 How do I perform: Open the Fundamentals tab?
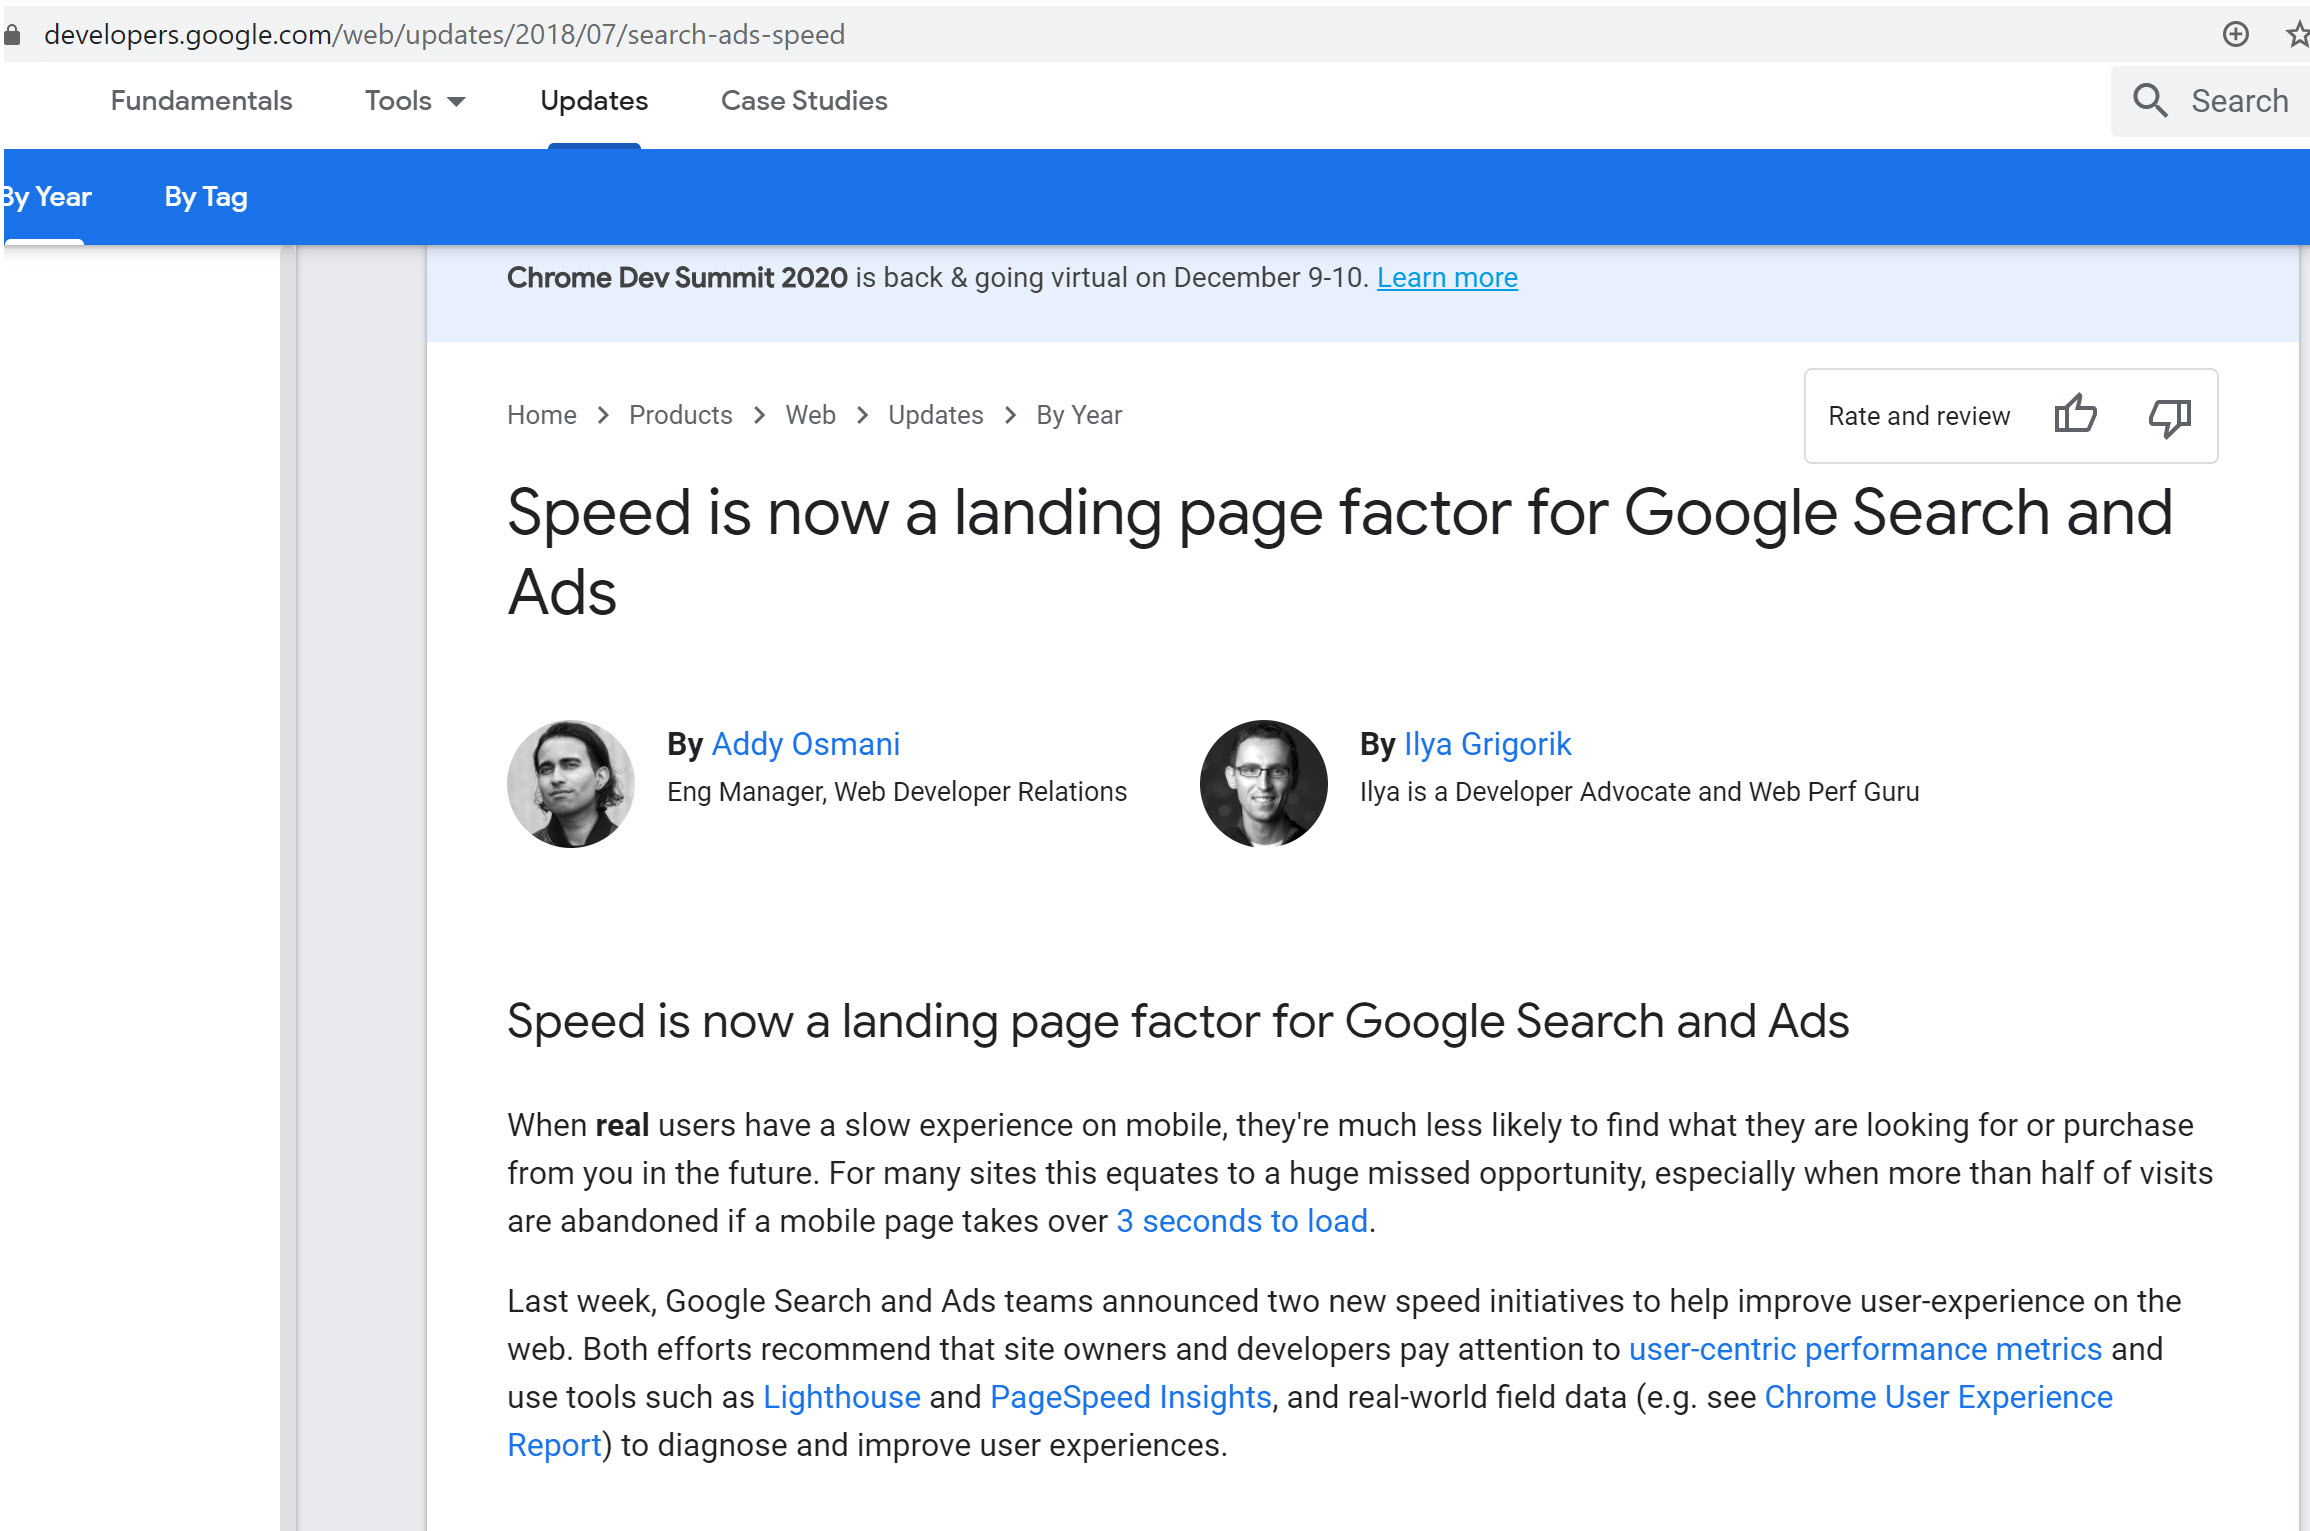click(x=201, y=101)
